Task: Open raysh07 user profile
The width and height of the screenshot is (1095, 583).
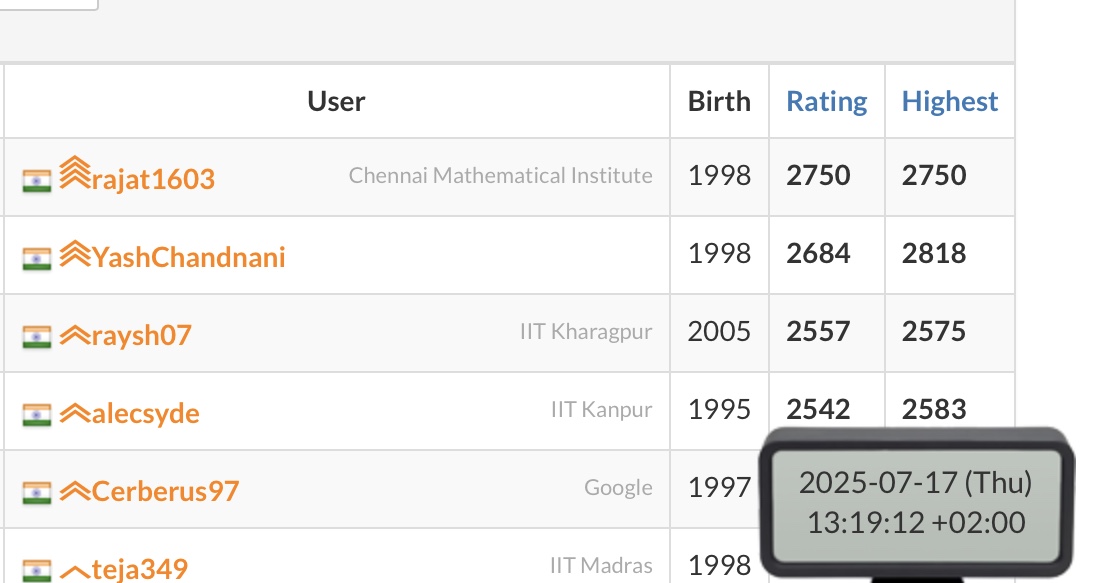Action: click(141, 336)
